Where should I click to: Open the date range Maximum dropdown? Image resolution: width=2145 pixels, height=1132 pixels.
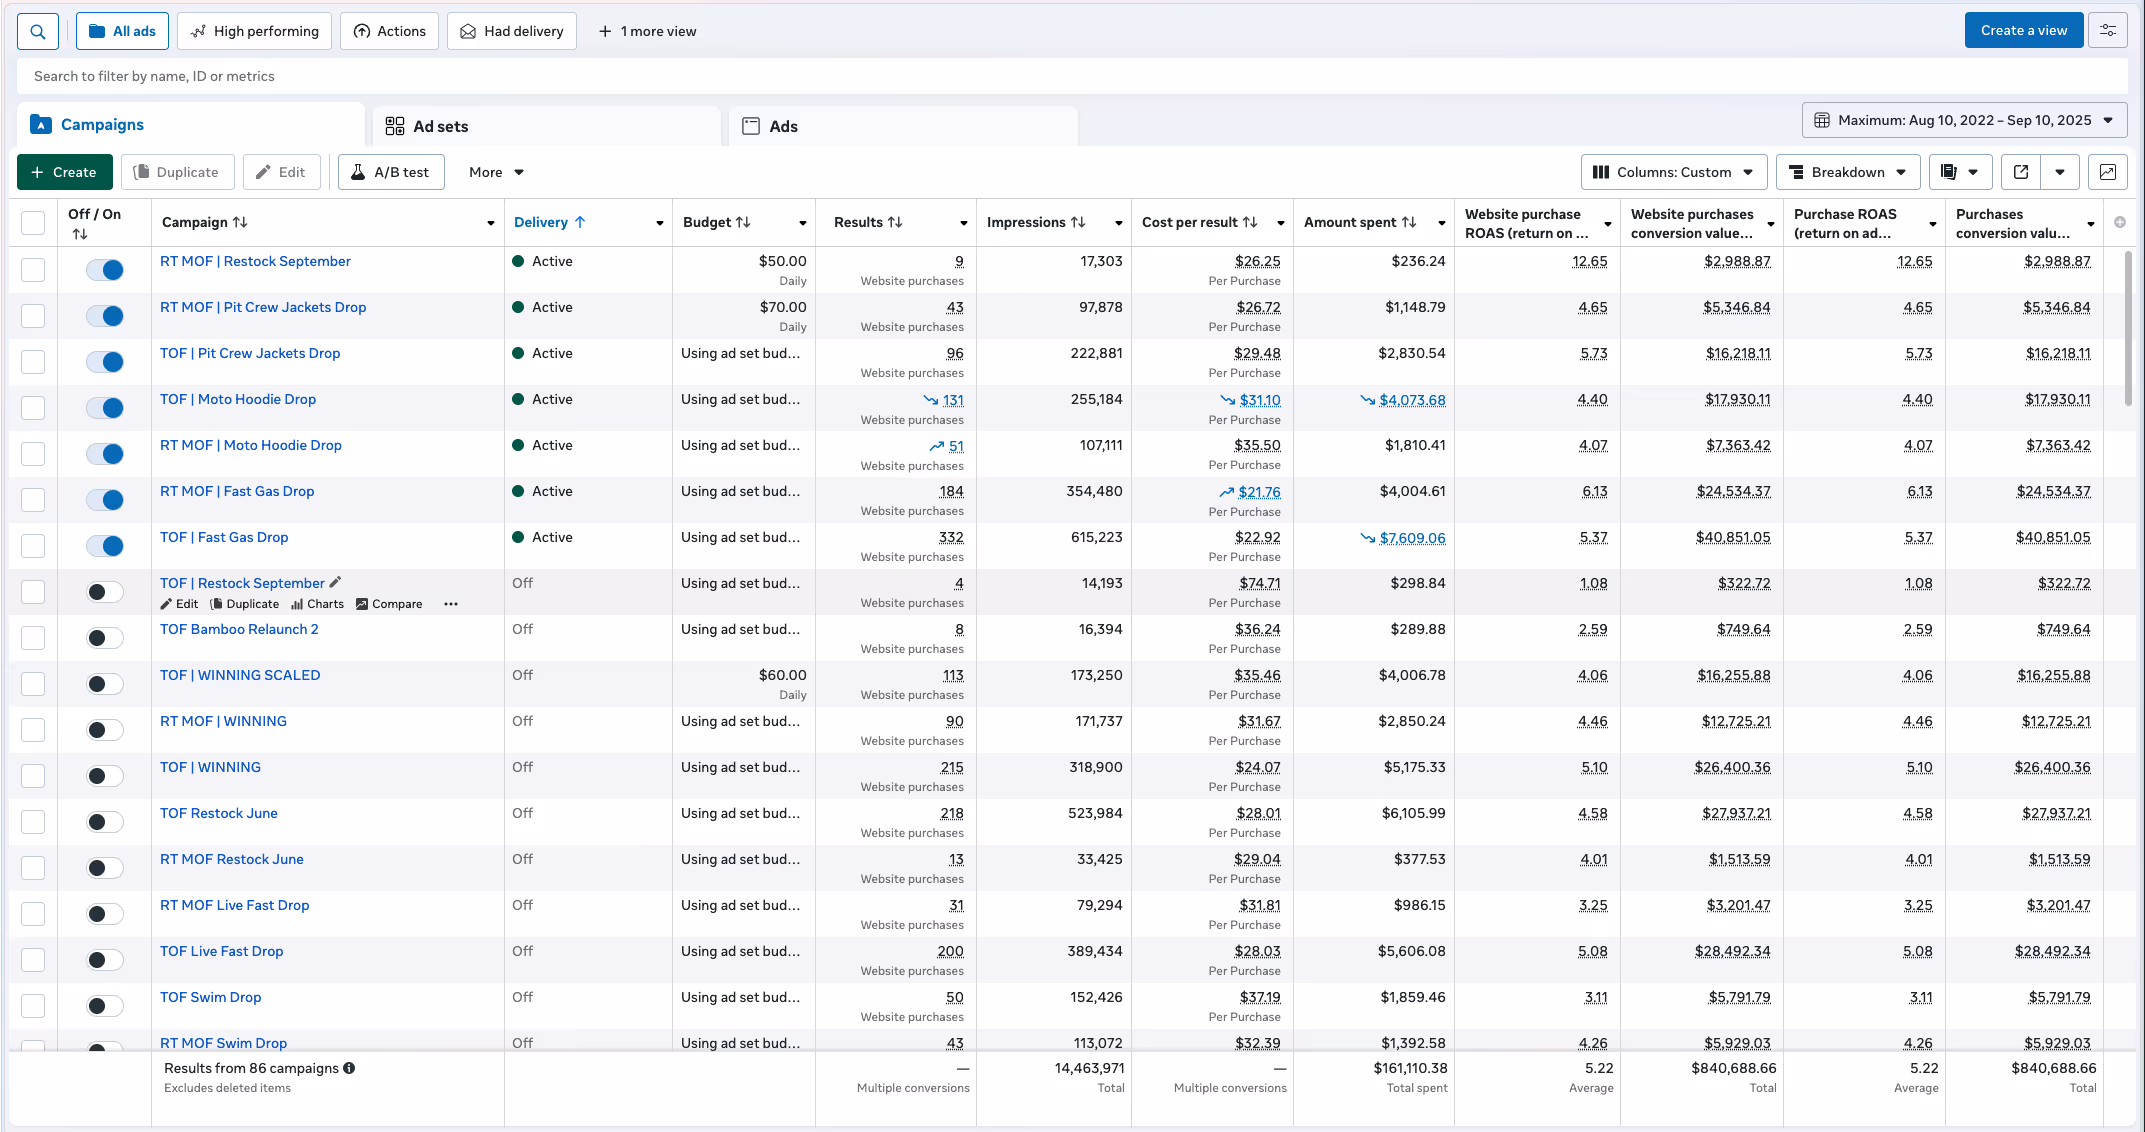pos(1964,120)
